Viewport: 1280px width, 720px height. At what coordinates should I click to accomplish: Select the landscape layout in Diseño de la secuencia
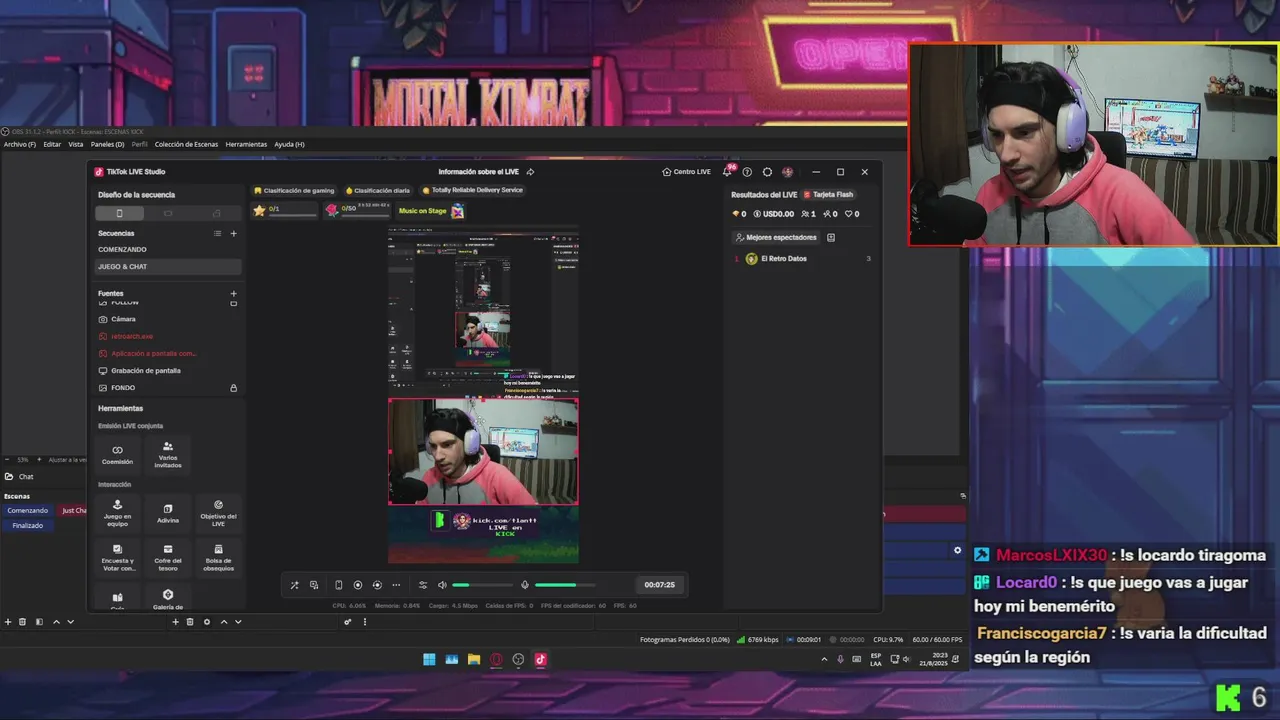[168, 213]
